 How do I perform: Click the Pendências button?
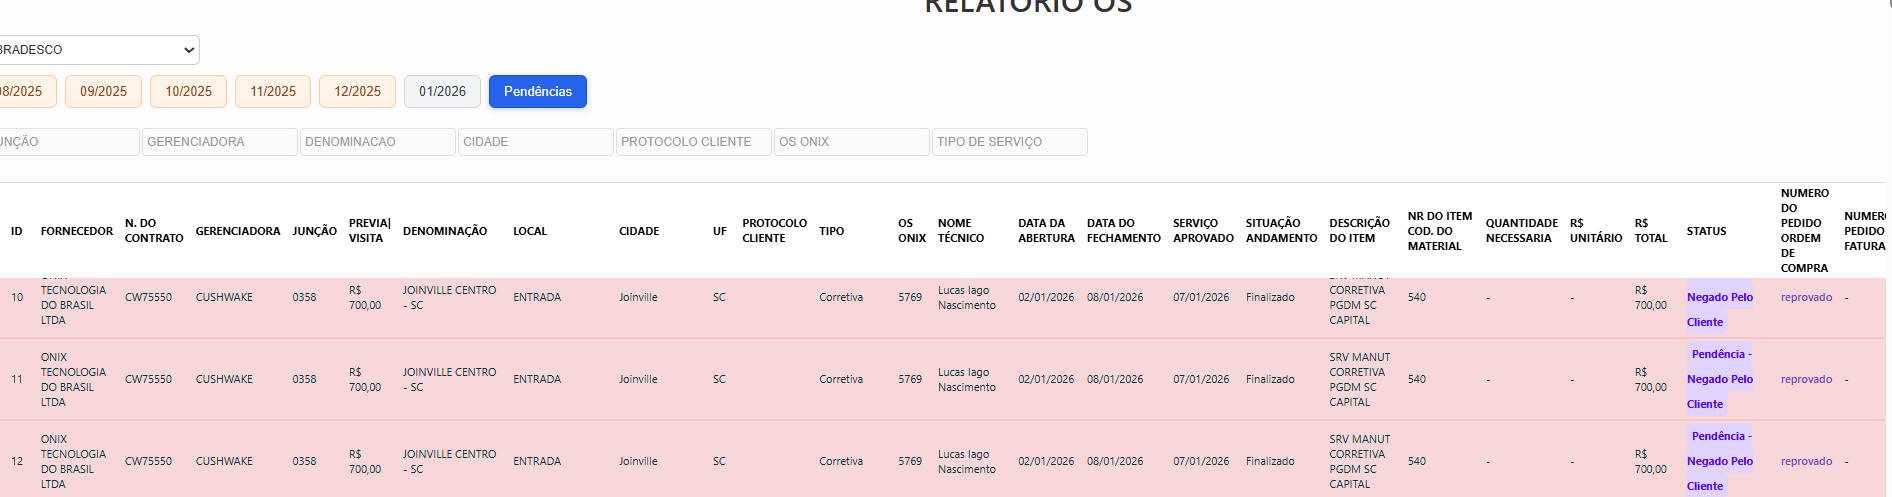(538, 91)
